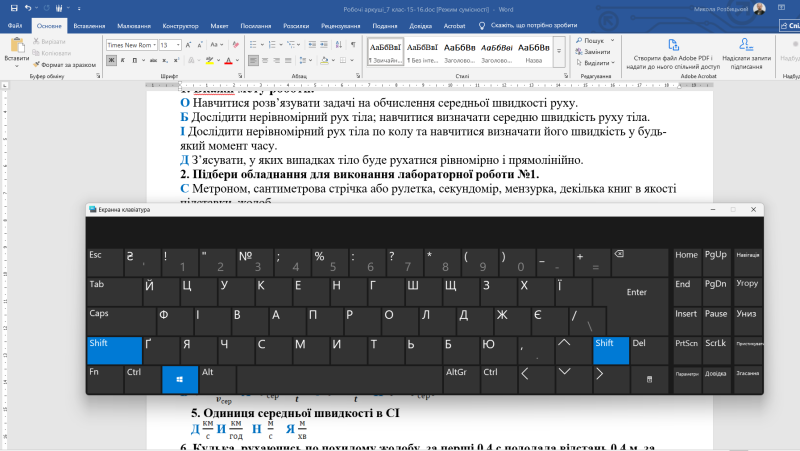This screenshot has width=800, height=451.
Task: Clear all formatting with the eraser icon
Action: [235, 45]
